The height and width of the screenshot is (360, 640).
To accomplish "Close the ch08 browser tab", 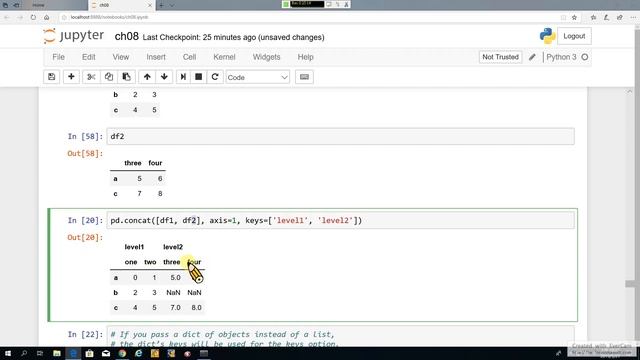I will pos(149,5).
